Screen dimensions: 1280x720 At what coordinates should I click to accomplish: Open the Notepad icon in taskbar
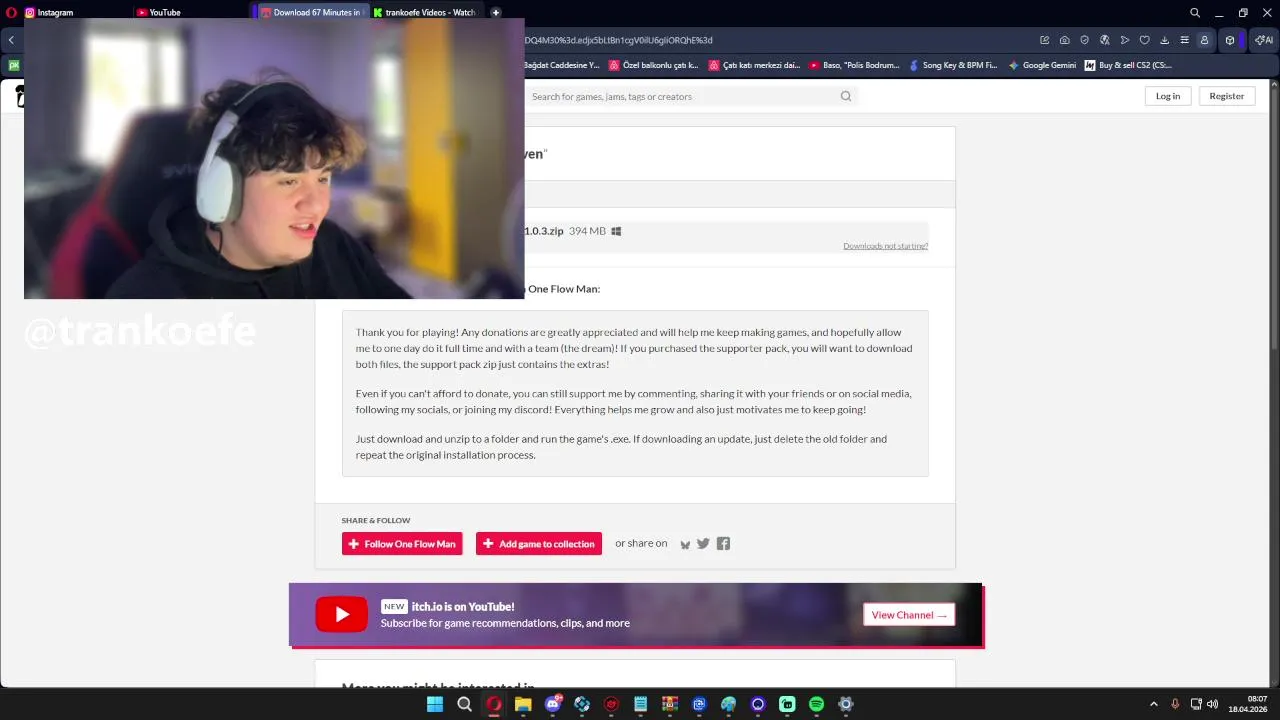click(641, 704)
